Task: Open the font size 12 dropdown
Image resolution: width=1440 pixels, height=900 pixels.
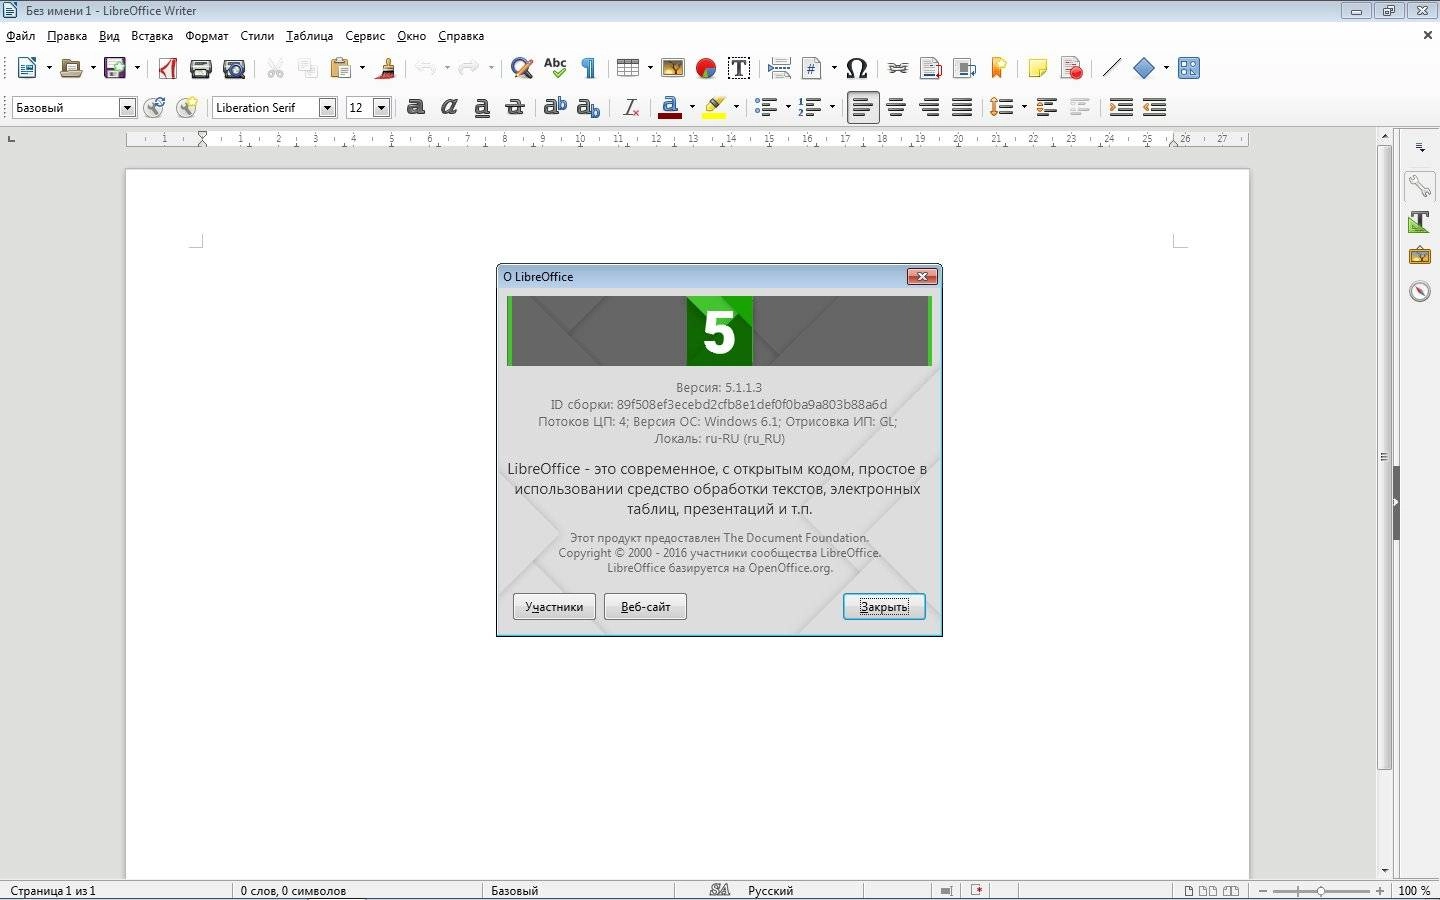Action: pos(381,107)
